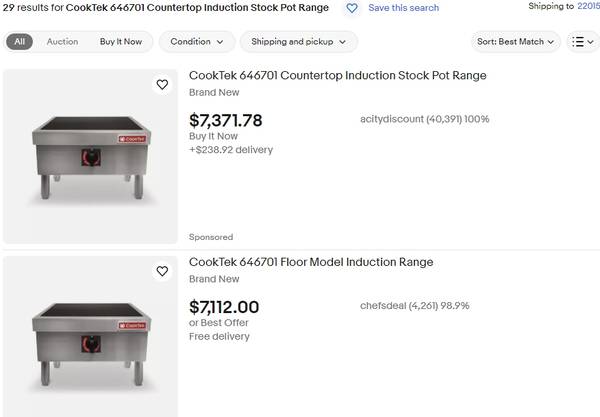Filter by Buy It Now tab

tap(120, 42)
